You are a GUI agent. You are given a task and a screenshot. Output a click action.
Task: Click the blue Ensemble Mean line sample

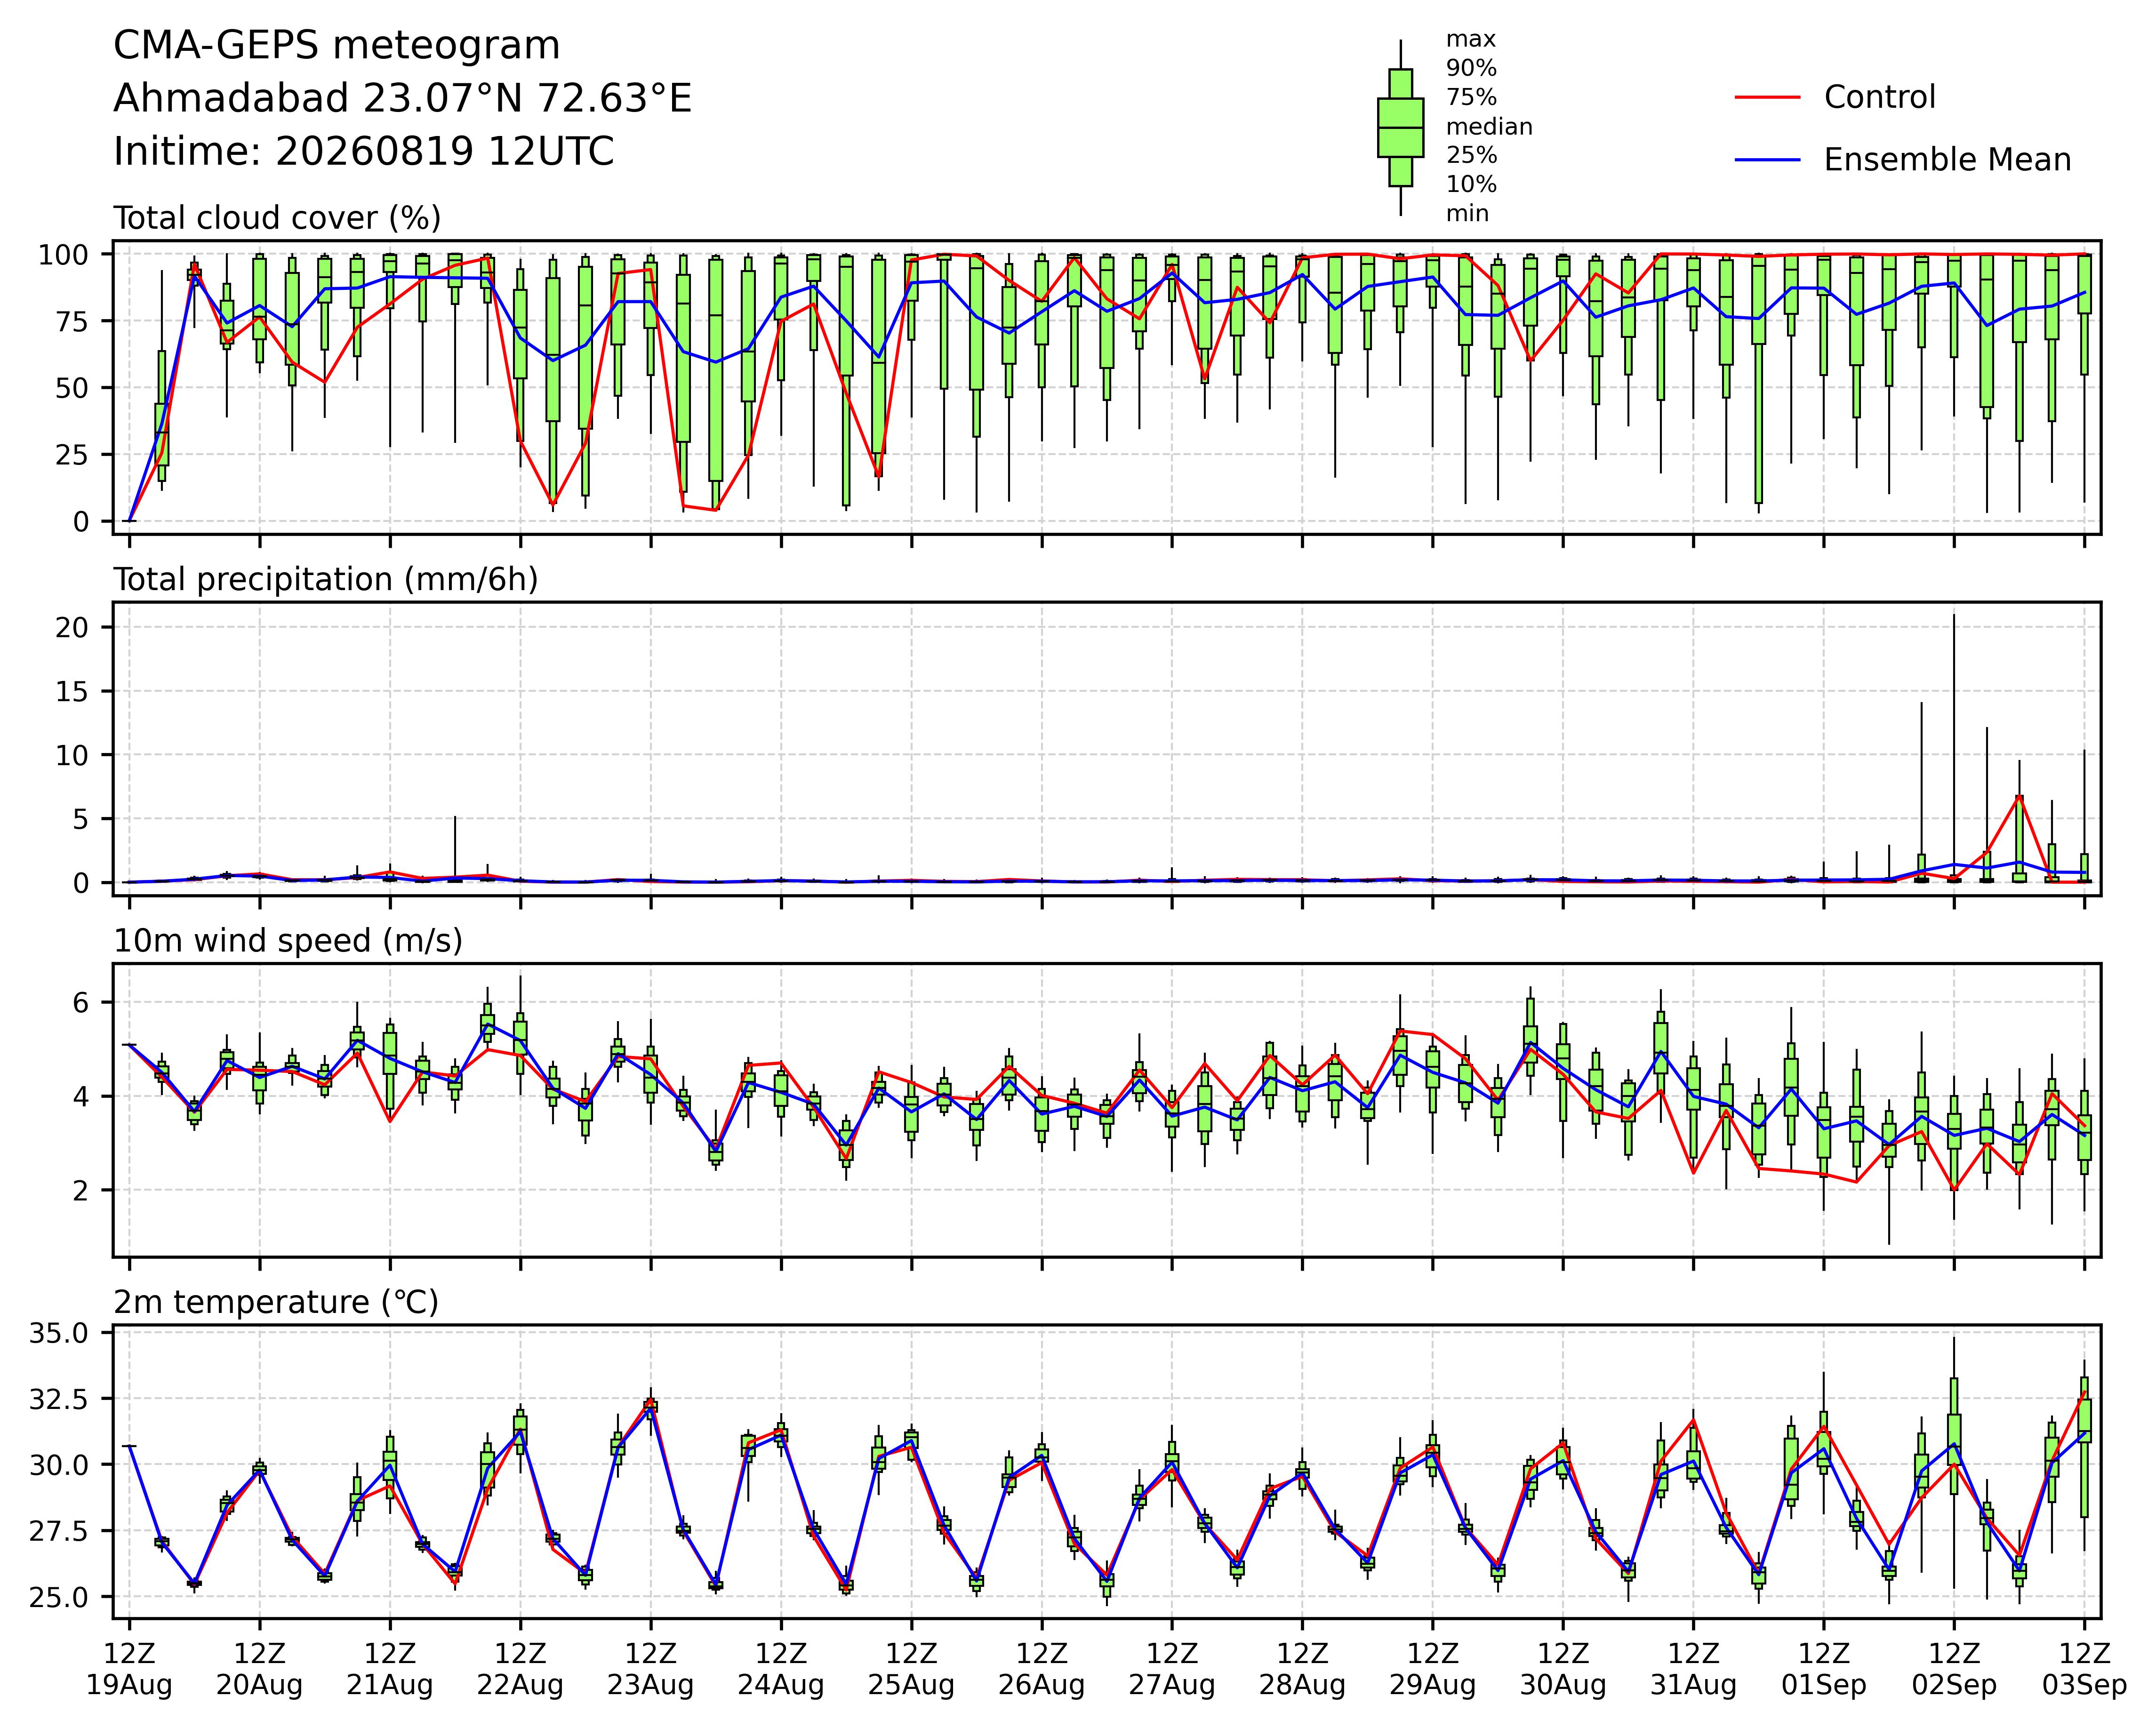coord(1767,160)
